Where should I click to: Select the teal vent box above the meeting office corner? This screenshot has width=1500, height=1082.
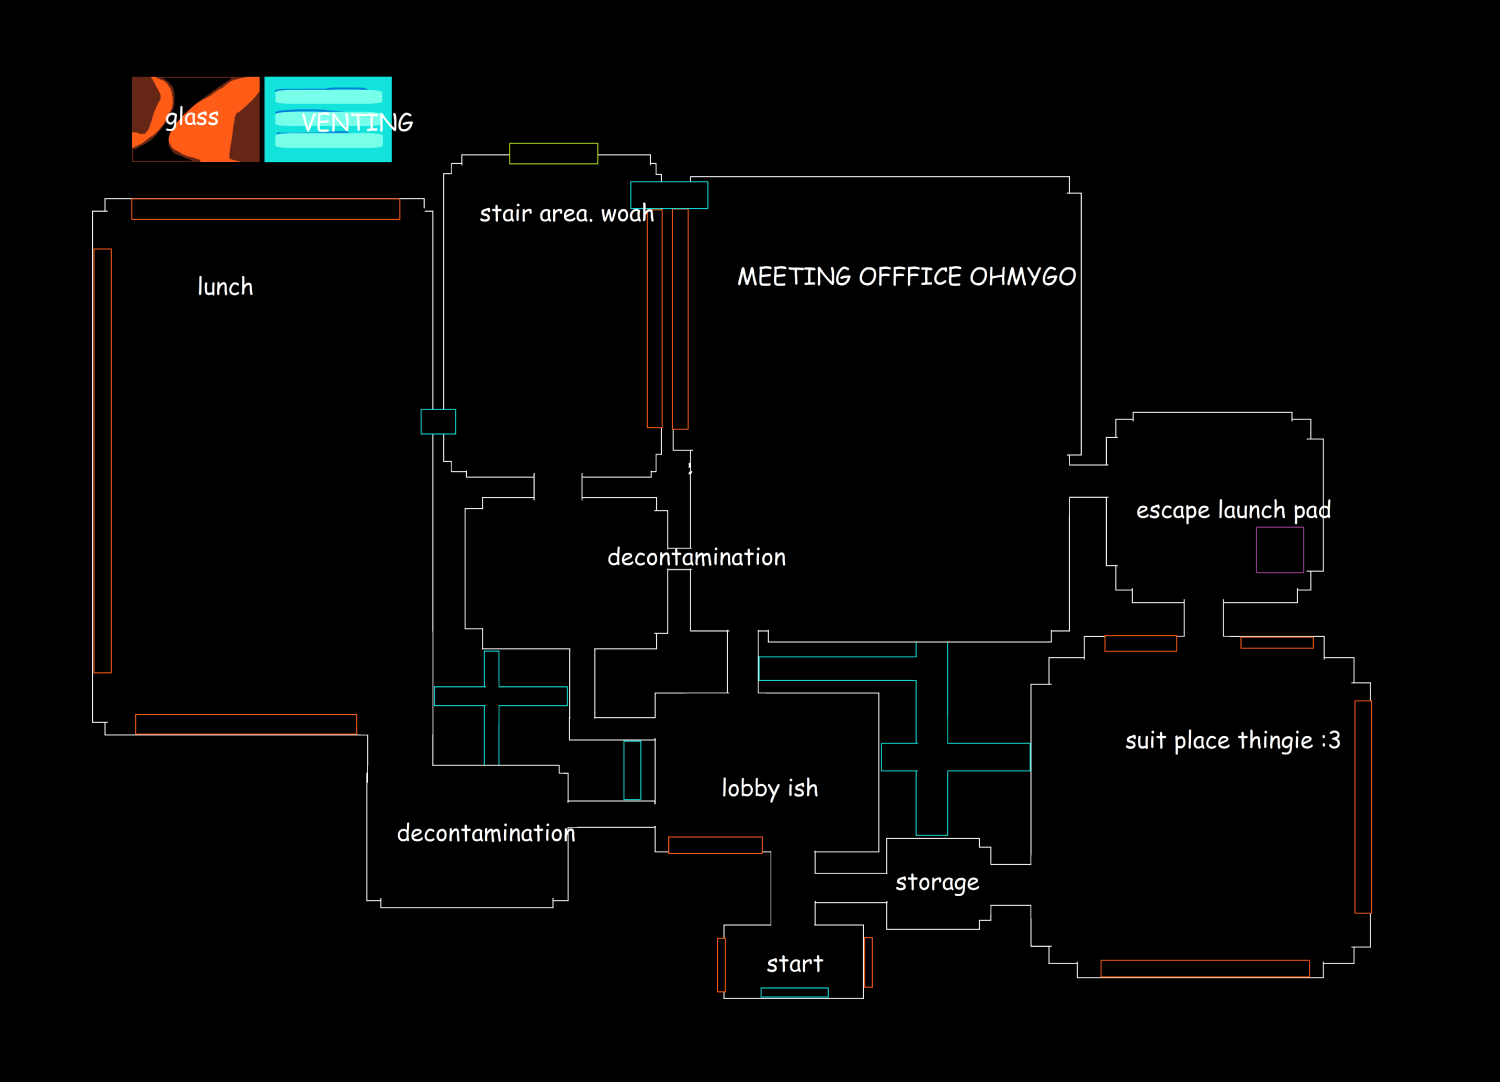[669, 195]
